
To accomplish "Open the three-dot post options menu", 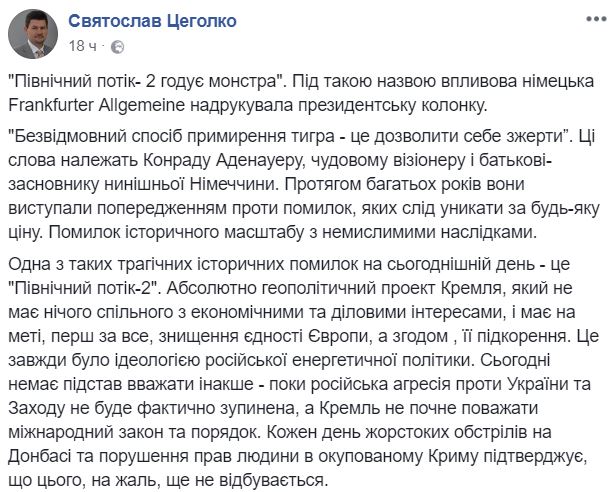I will (x=596, y=19).
